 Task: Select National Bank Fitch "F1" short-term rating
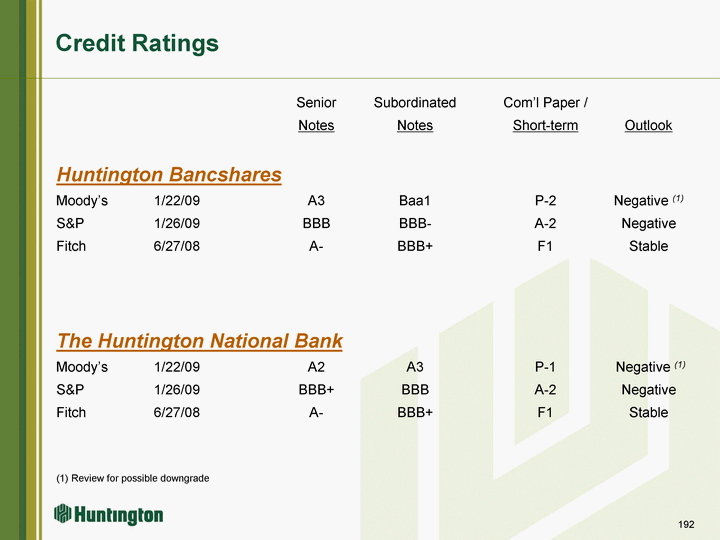pyautogui.click(x=545, y=412)
